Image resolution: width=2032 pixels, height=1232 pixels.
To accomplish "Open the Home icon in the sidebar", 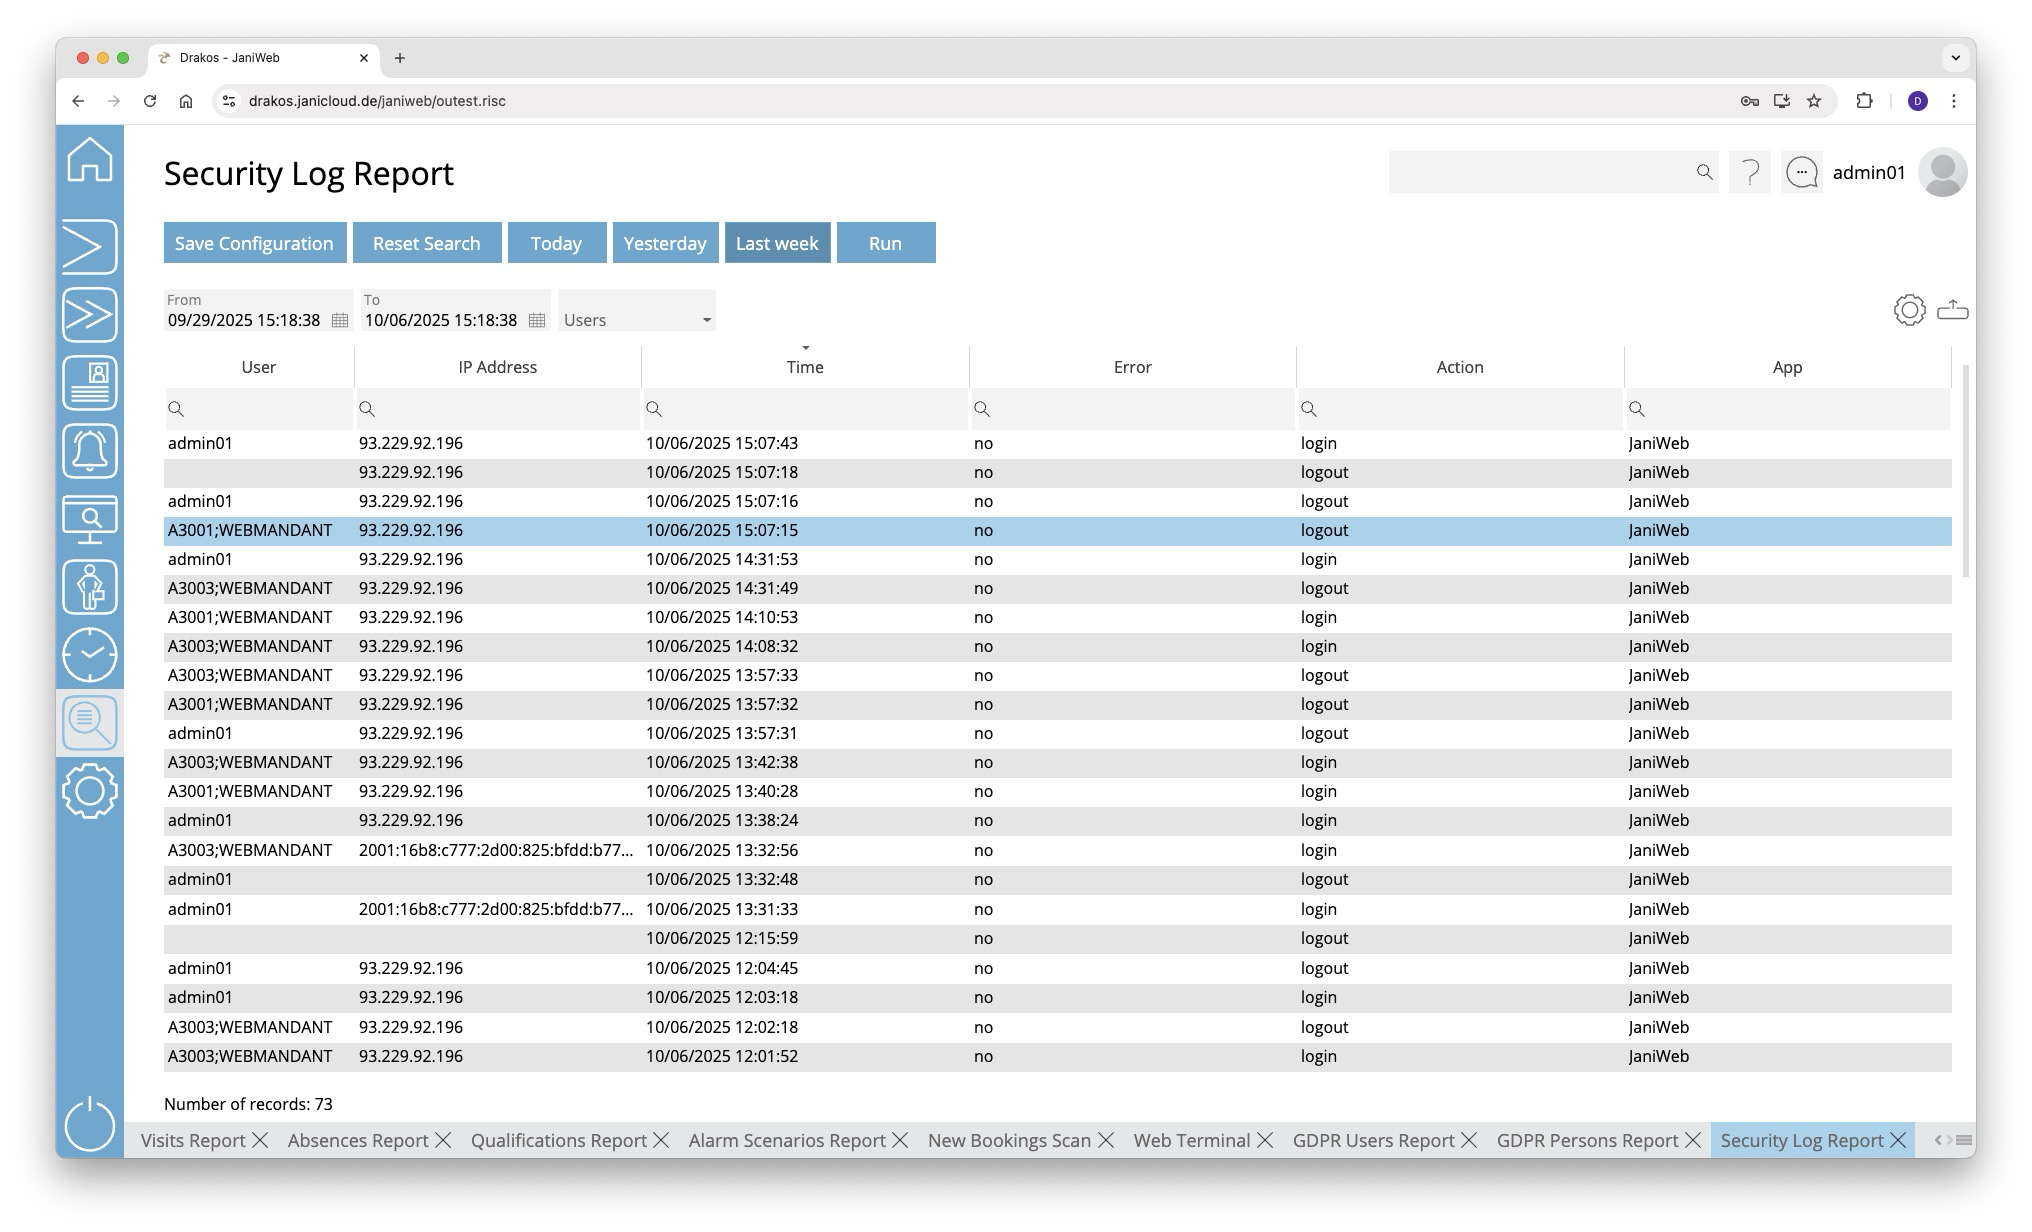I will point(90,160).
